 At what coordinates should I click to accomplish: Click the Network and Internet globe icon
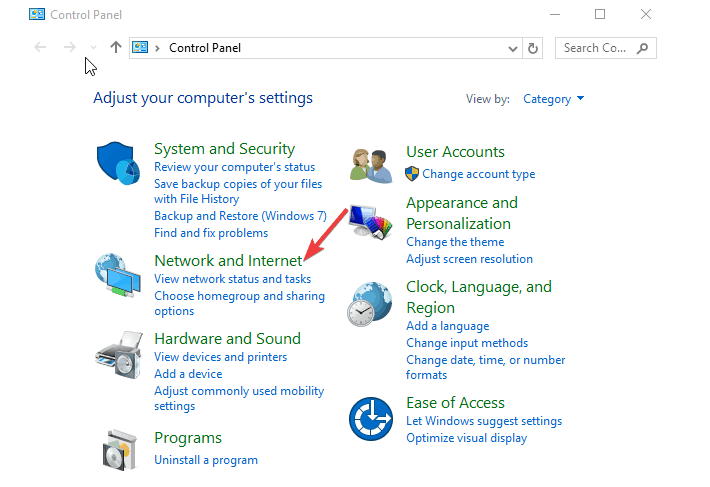tap(118, 275)
